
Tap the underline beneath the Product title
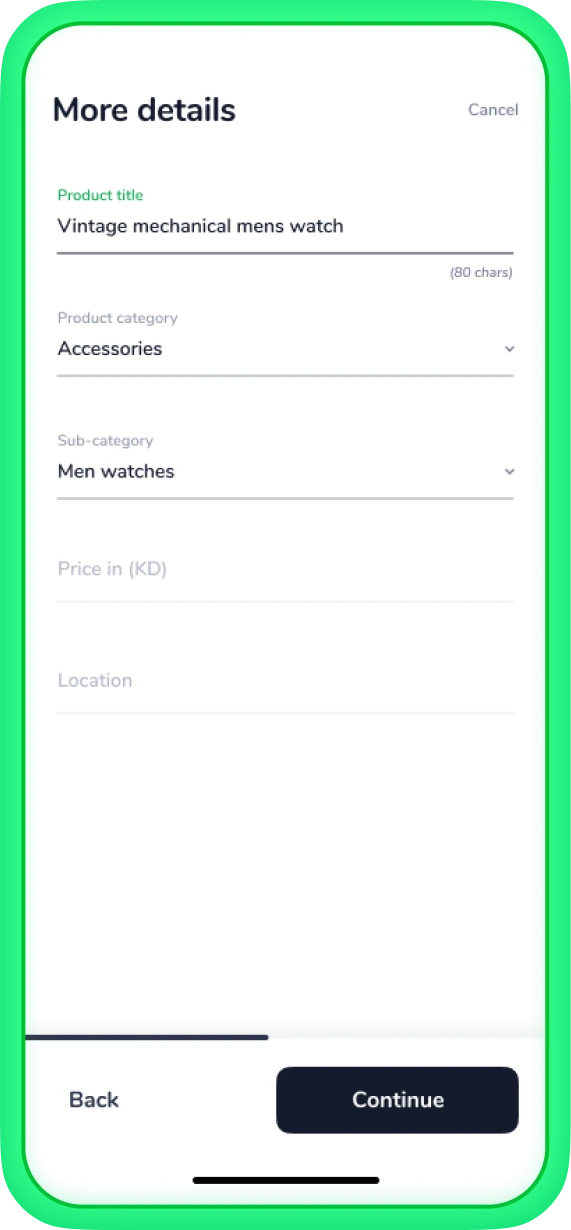click(285, 254)
